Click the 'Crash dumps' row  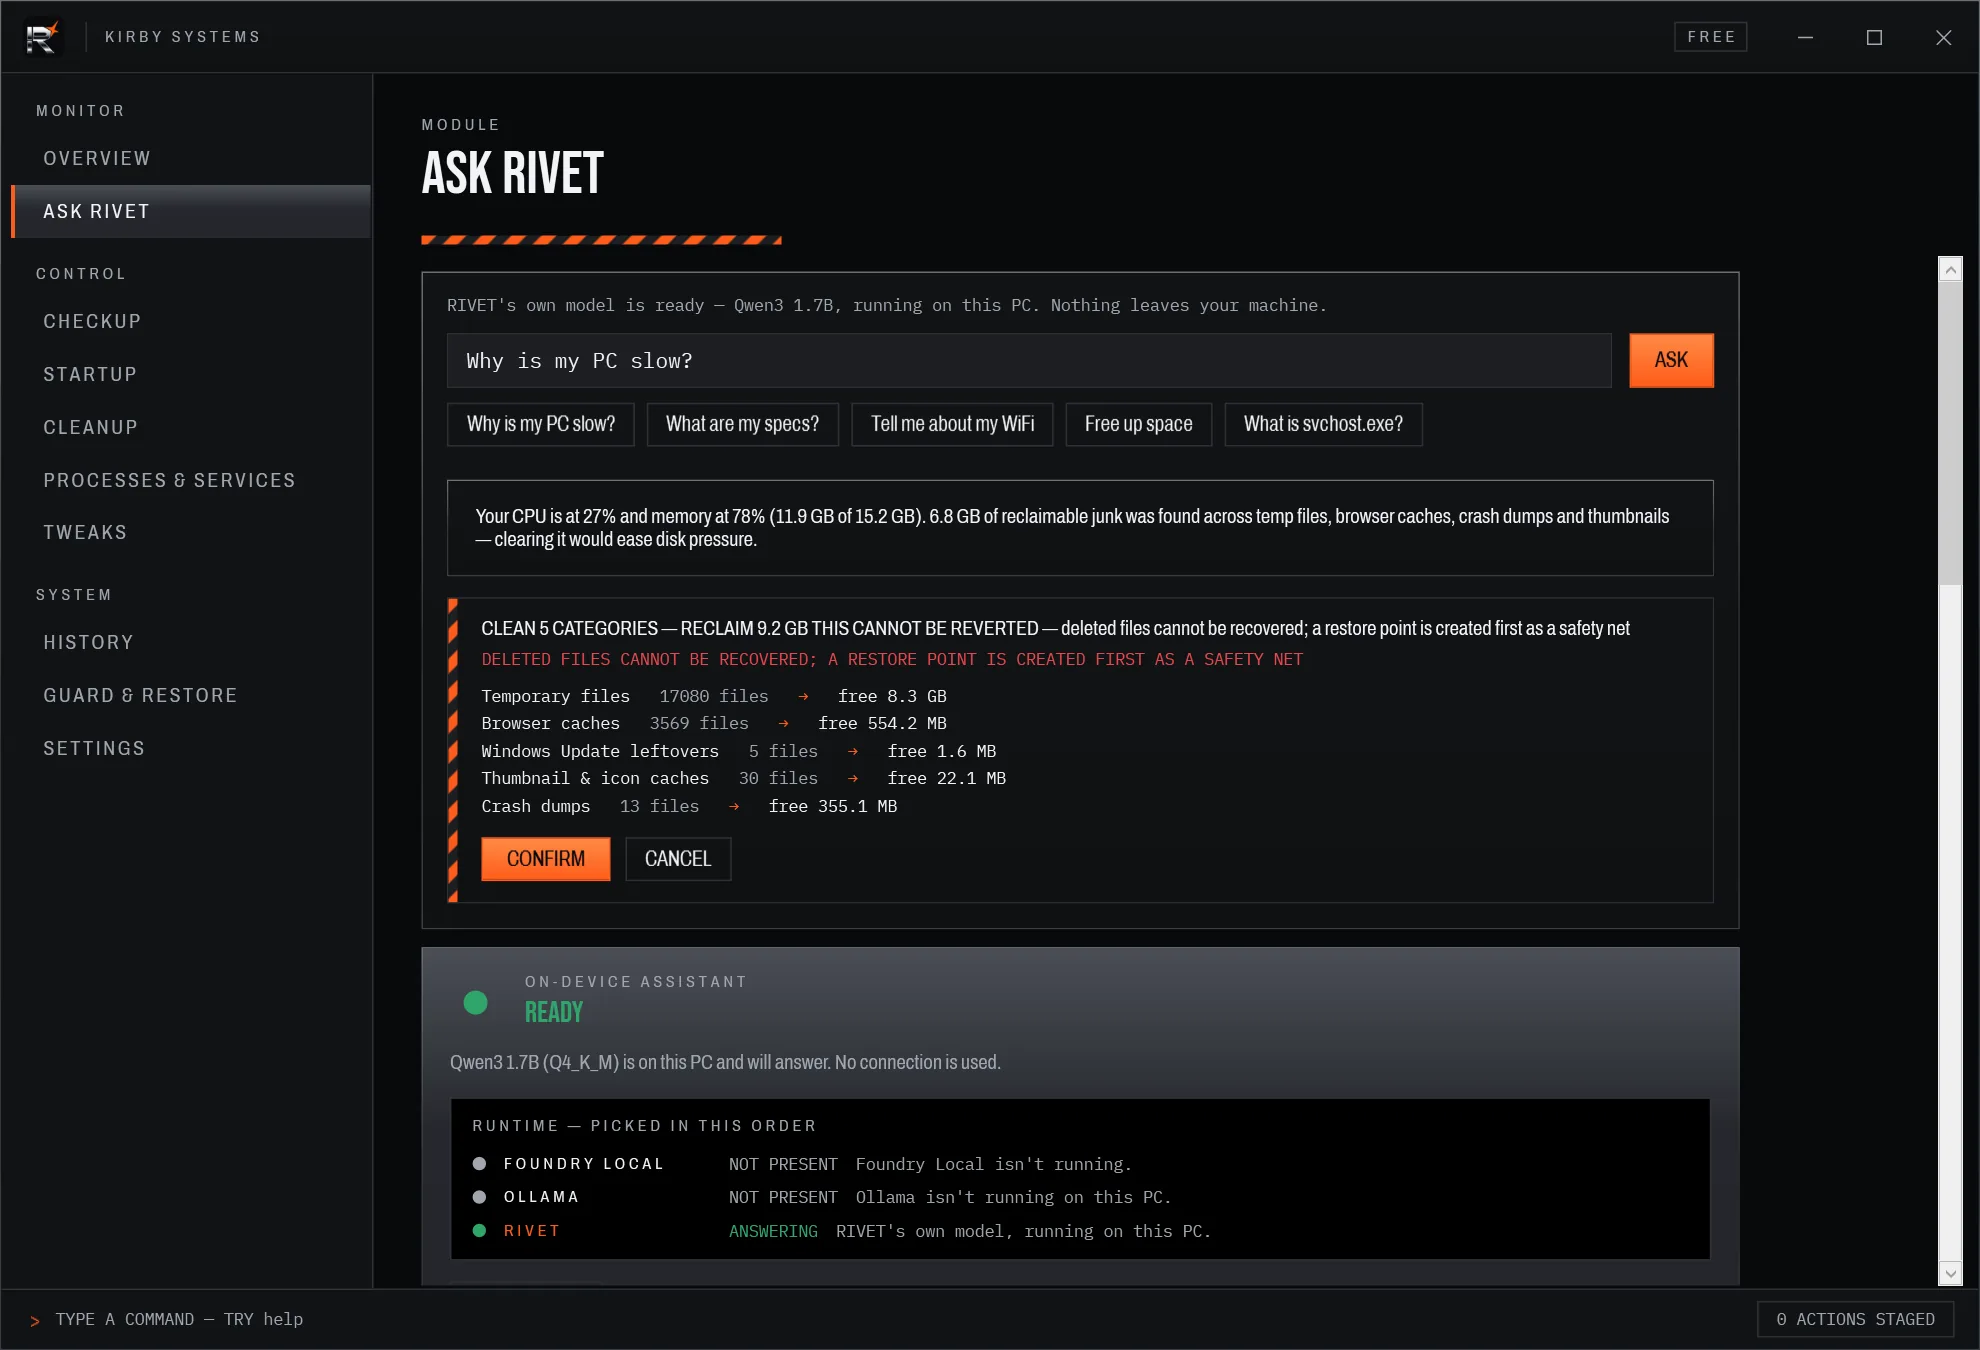click(x=690, y=806)
